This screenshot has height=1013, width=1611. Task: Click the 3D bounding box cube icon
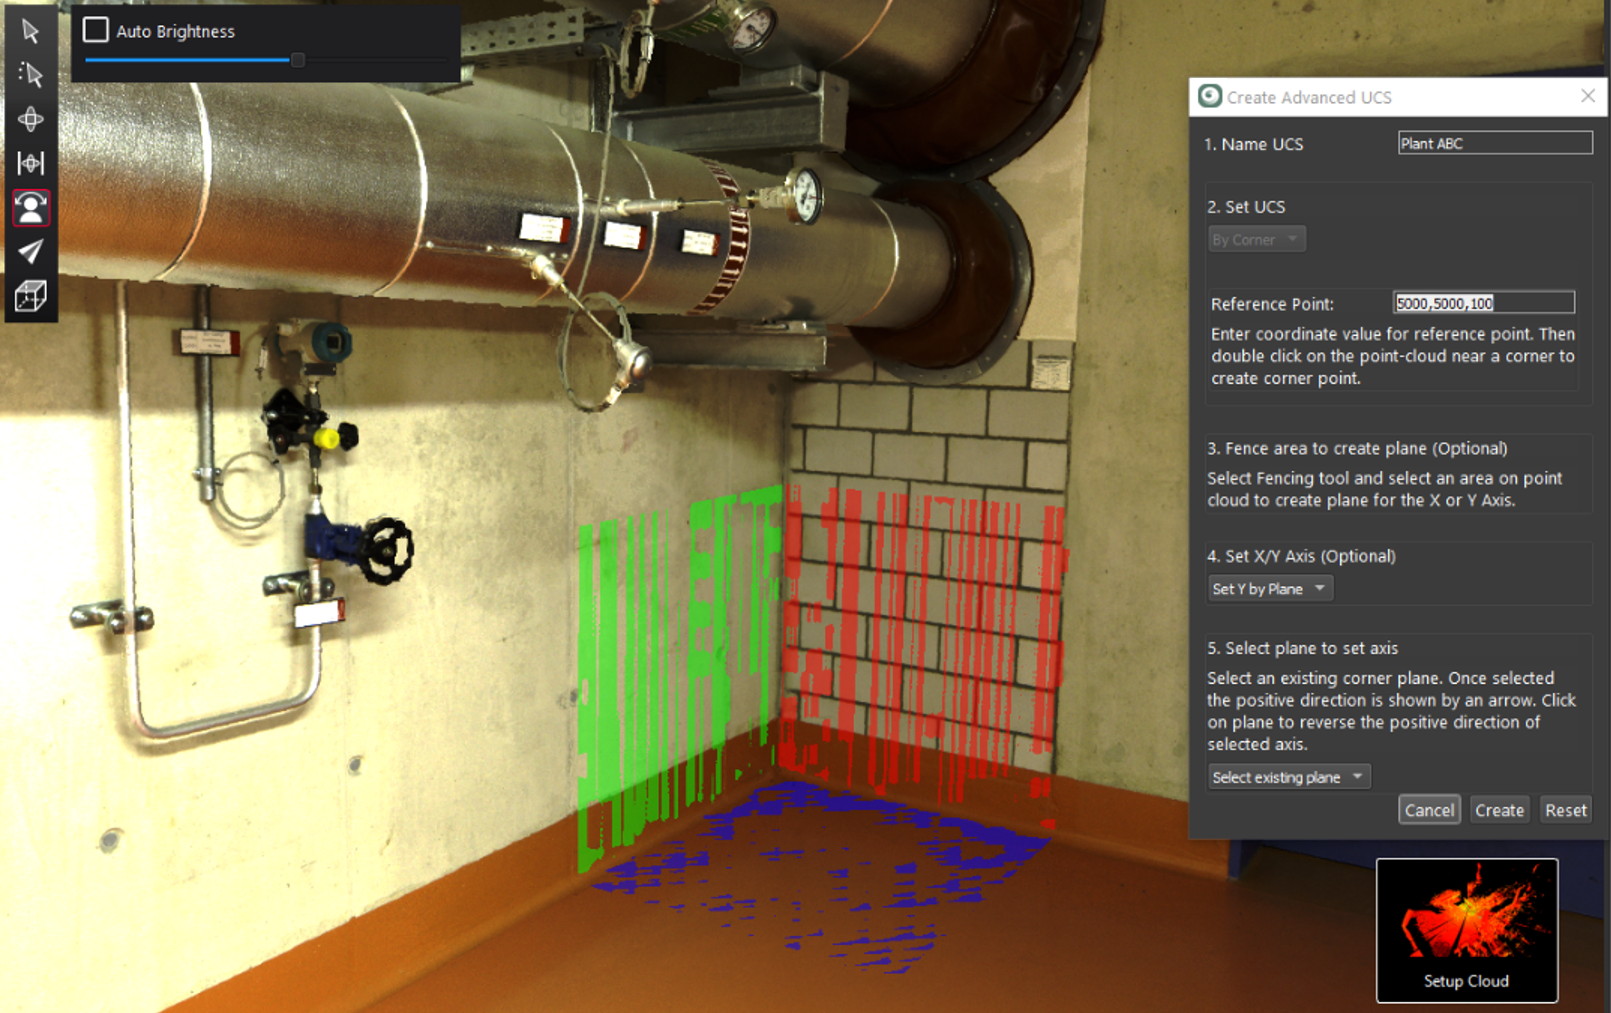30,296
